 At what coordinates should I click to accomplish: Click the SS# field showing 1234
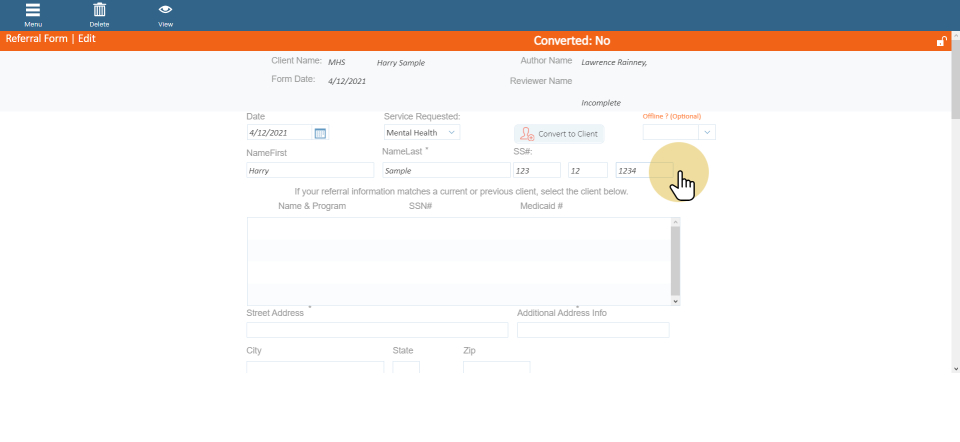pos(643,171)
